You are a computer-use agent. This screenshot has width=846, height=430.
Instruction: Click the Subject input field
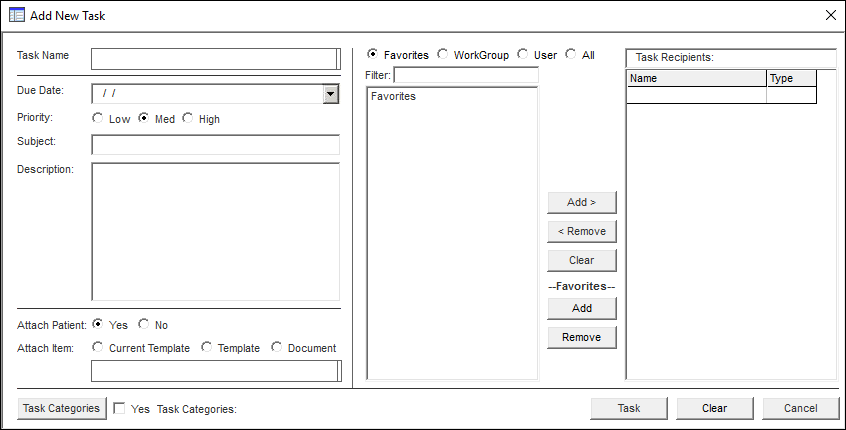(216, 145)
